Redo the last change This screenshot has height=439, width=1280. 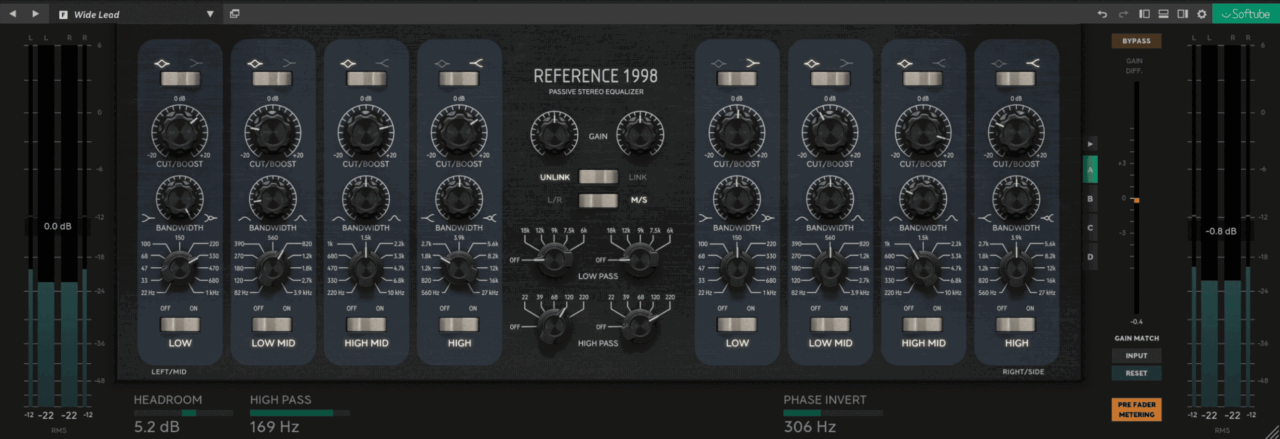pyautogui.click(x=1123, y=14)
